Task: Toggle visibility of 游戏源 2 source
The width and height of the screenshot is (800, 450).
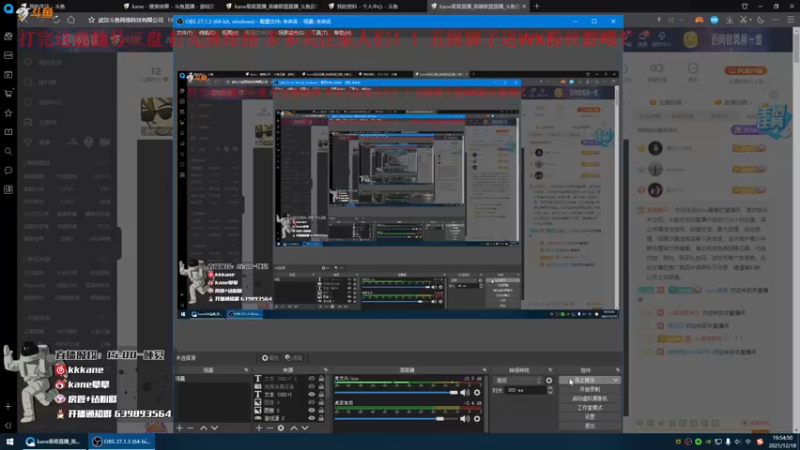Action: pyautogui.click(x=311, y=418)
